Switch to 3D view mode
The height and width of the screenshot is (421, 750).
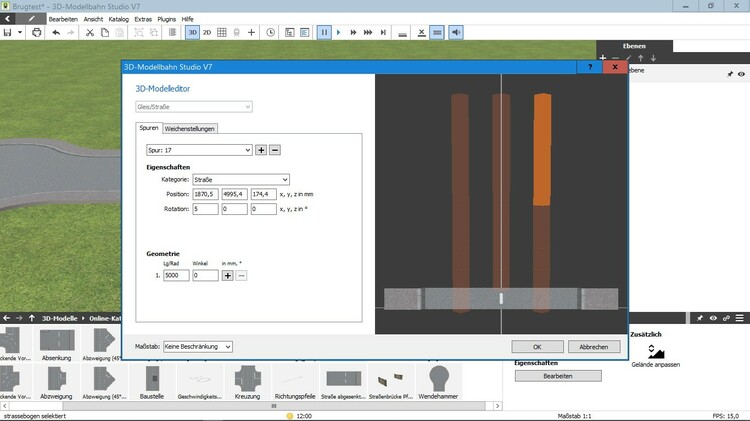tap(192, 33)
